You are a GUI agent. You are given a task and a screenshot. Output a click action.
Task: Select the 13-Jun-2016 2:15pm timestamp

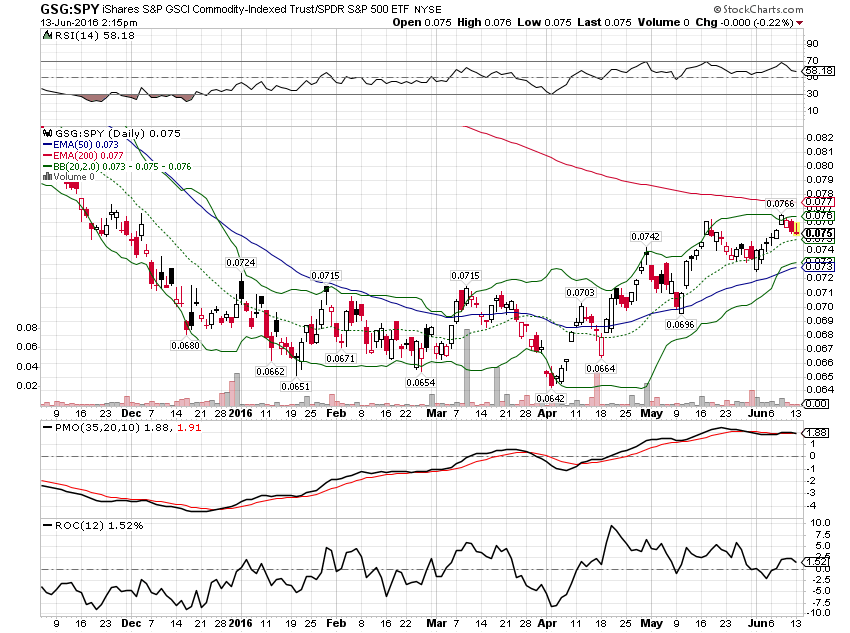point(89,23)
